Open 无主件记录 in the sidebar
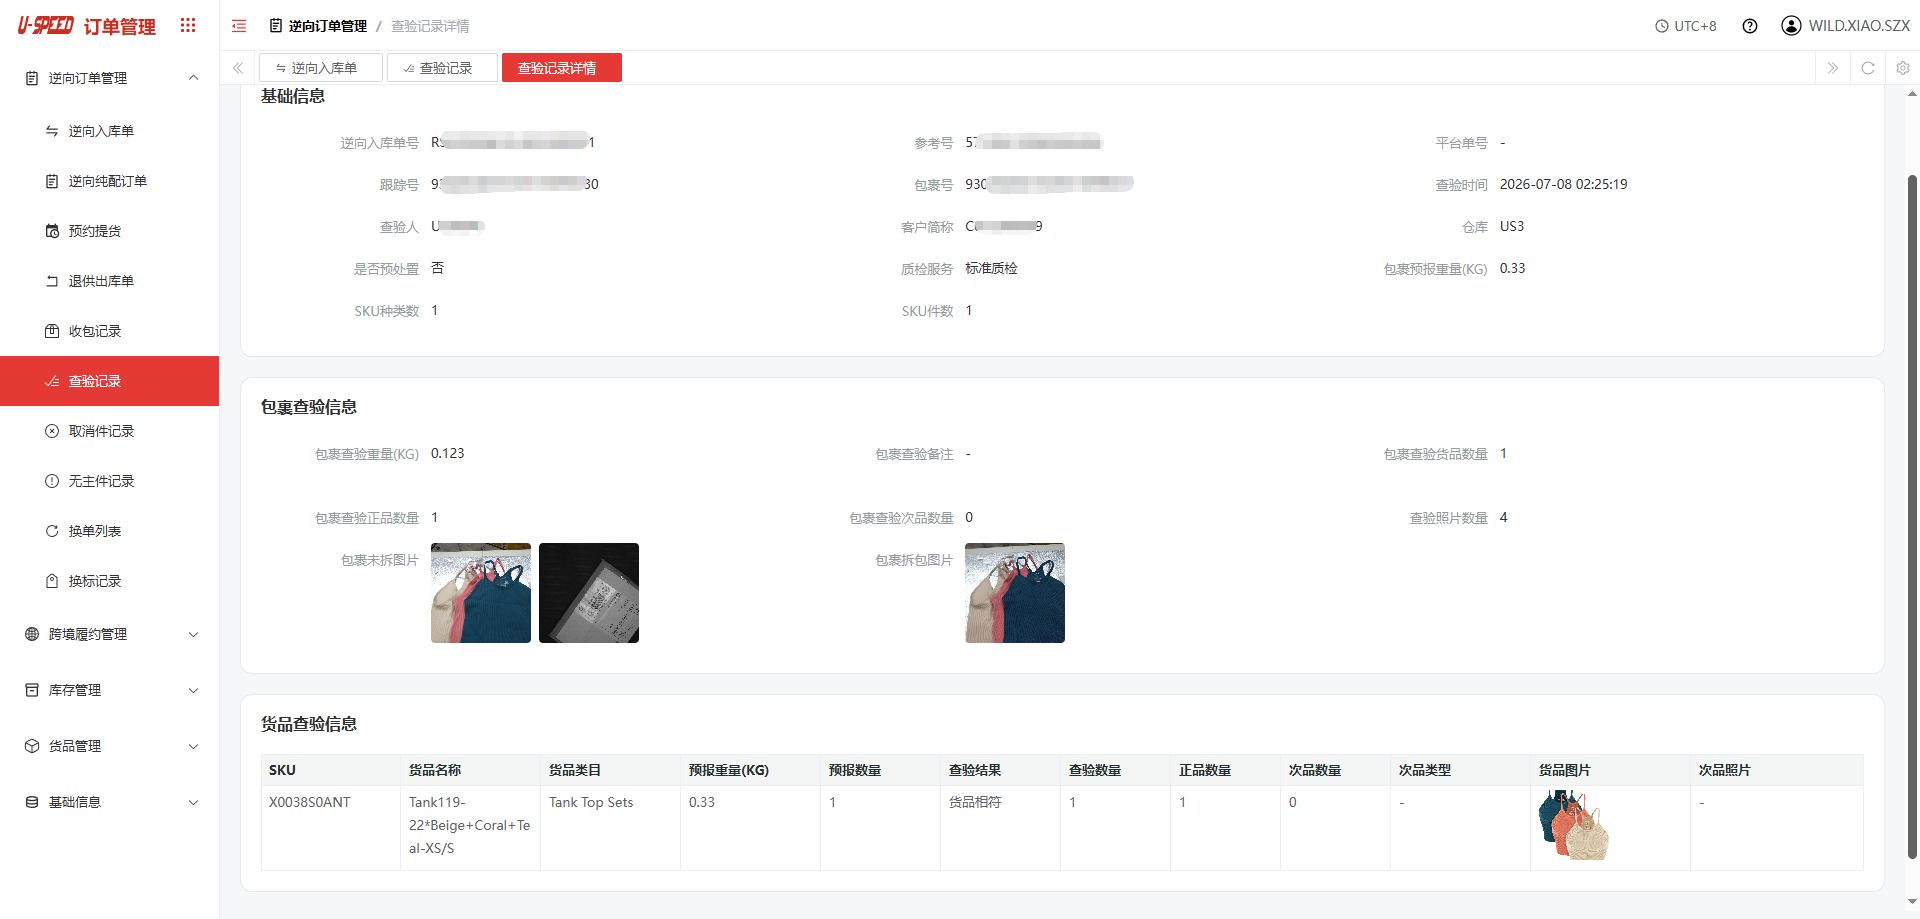Viewport: 1920px width, 919px height. (110, 481)
